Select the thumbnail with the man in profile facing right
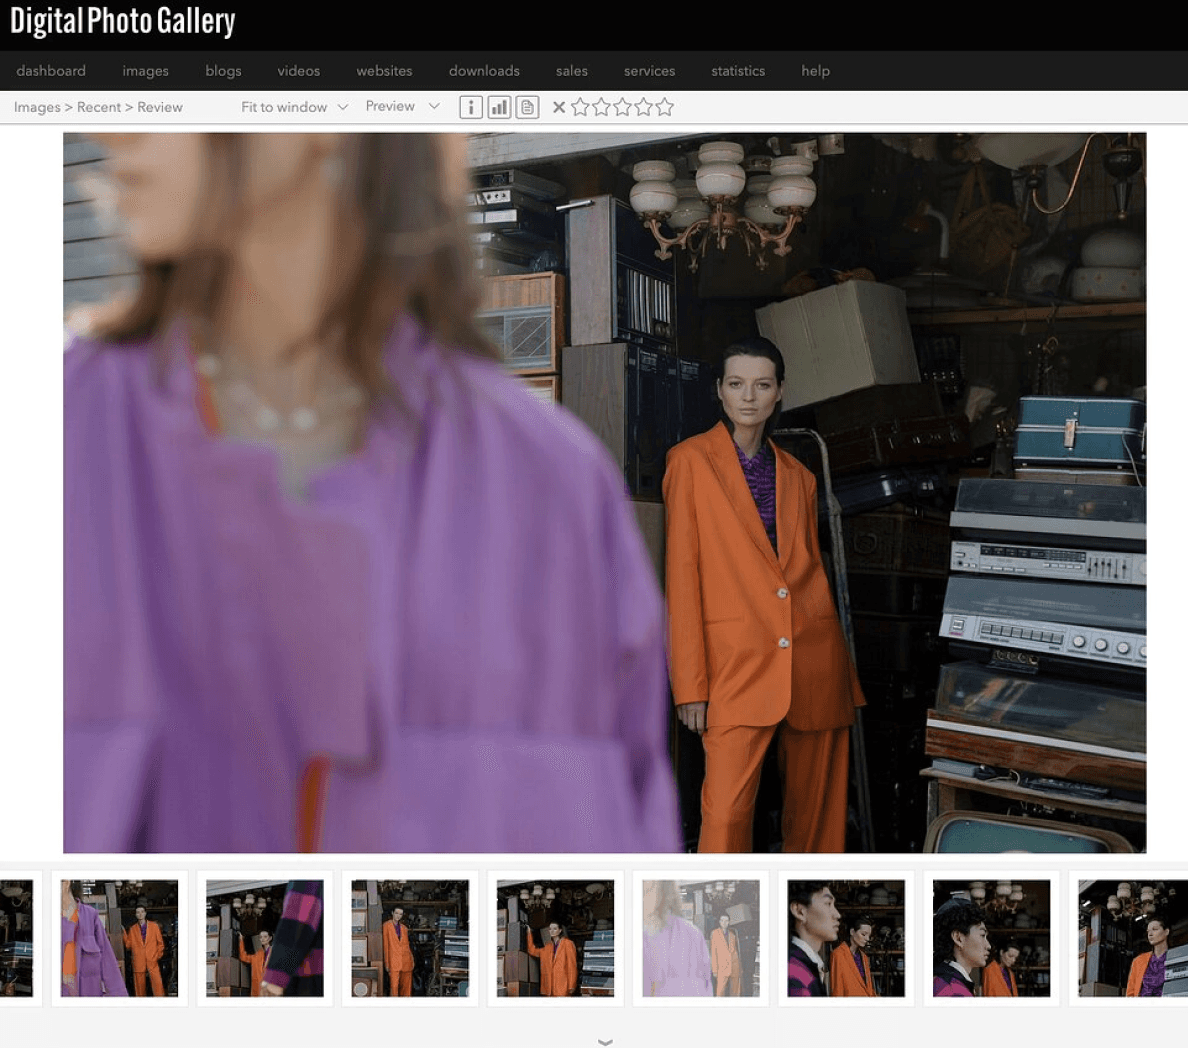 846,938
